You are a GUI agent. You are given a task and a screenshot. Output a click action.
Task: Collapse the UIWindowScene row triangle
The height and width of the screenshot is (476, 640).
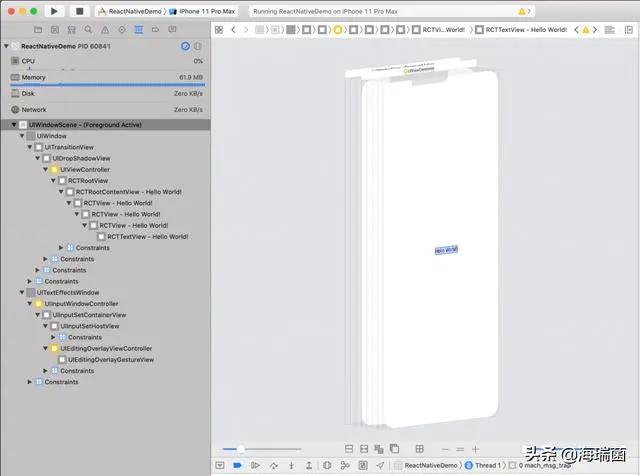coord(14,125)
